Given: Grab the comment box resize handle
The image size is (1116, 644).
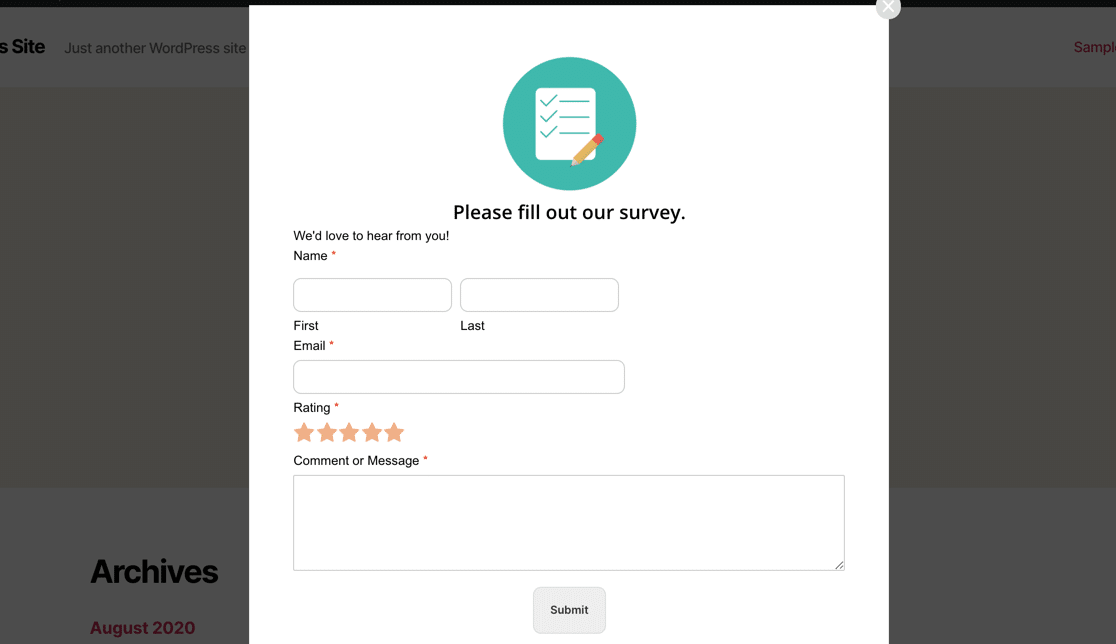Looking at the screenshot, I should 839,565.
